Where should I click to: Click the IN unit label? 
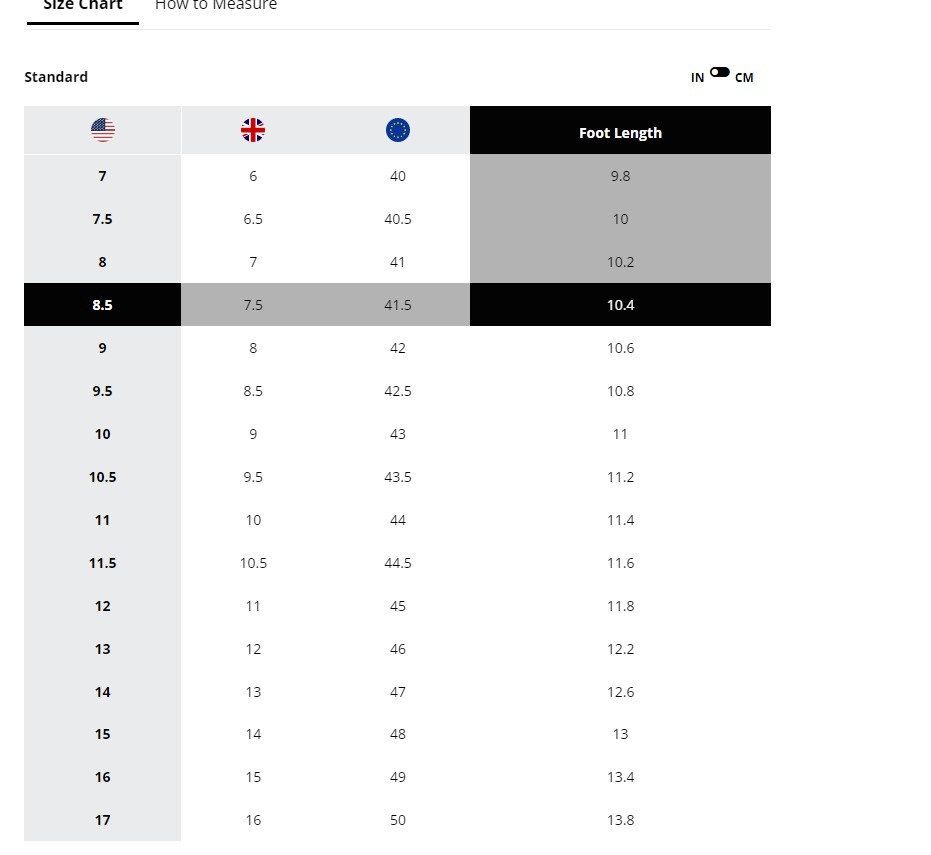[x=697, y=78]
